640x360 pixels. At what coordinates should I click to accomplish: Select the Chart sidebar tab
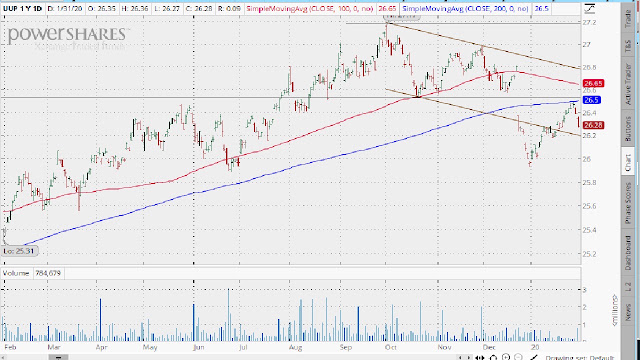point(628,162)
